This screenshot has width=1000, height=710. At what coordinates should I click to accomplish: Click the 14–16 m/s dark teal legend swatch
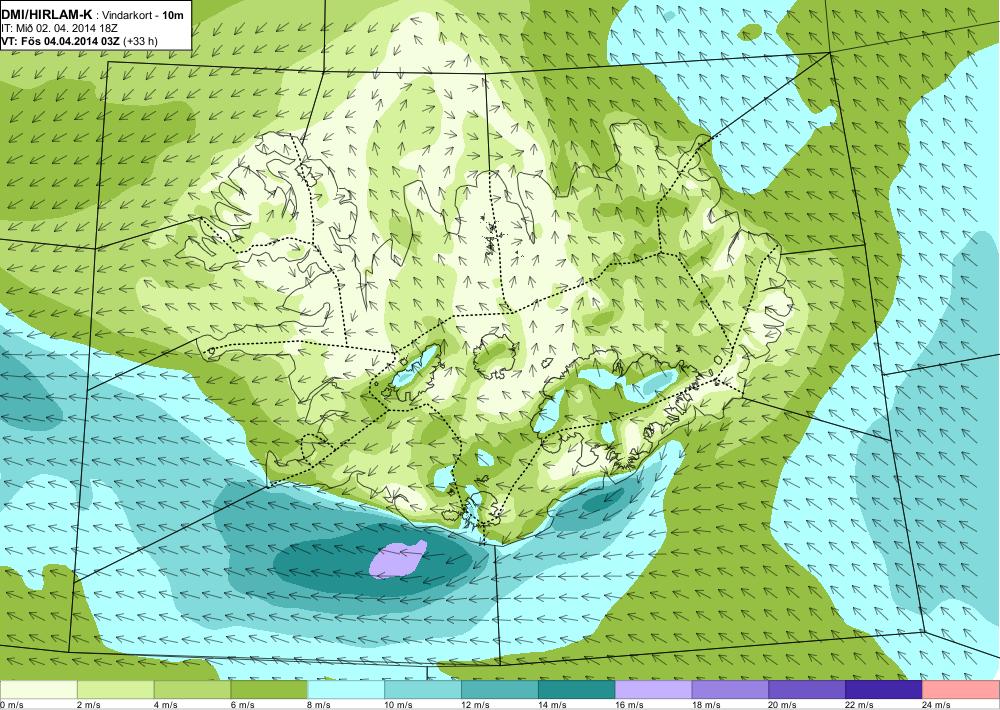[x=577, y=690]
